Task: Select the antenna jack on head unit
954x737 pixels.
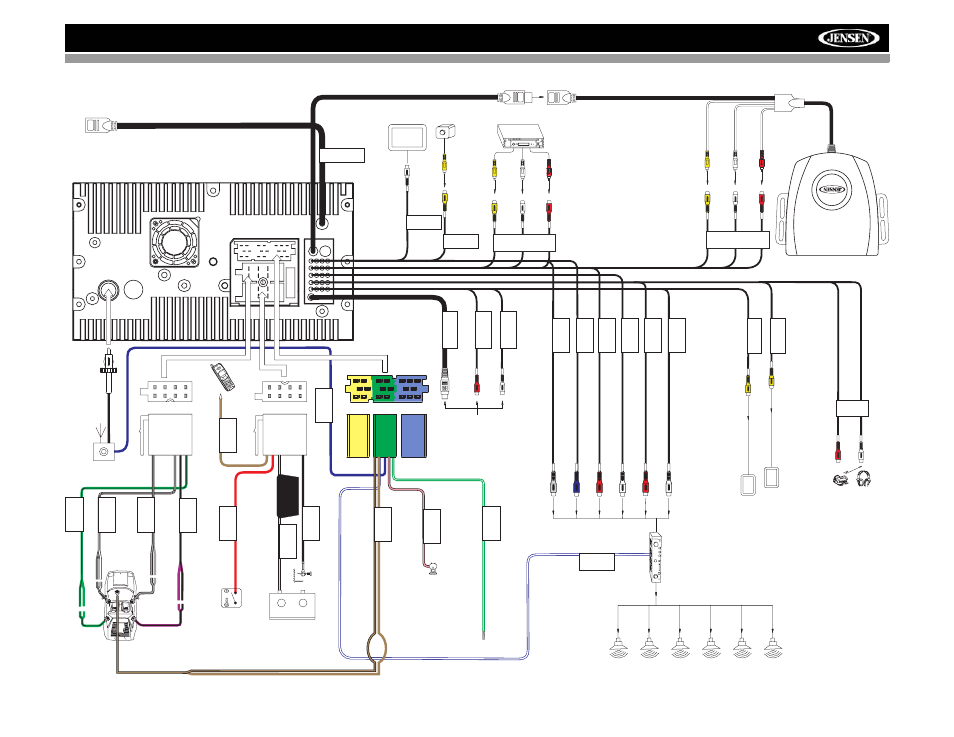Action: coord(108,290)
